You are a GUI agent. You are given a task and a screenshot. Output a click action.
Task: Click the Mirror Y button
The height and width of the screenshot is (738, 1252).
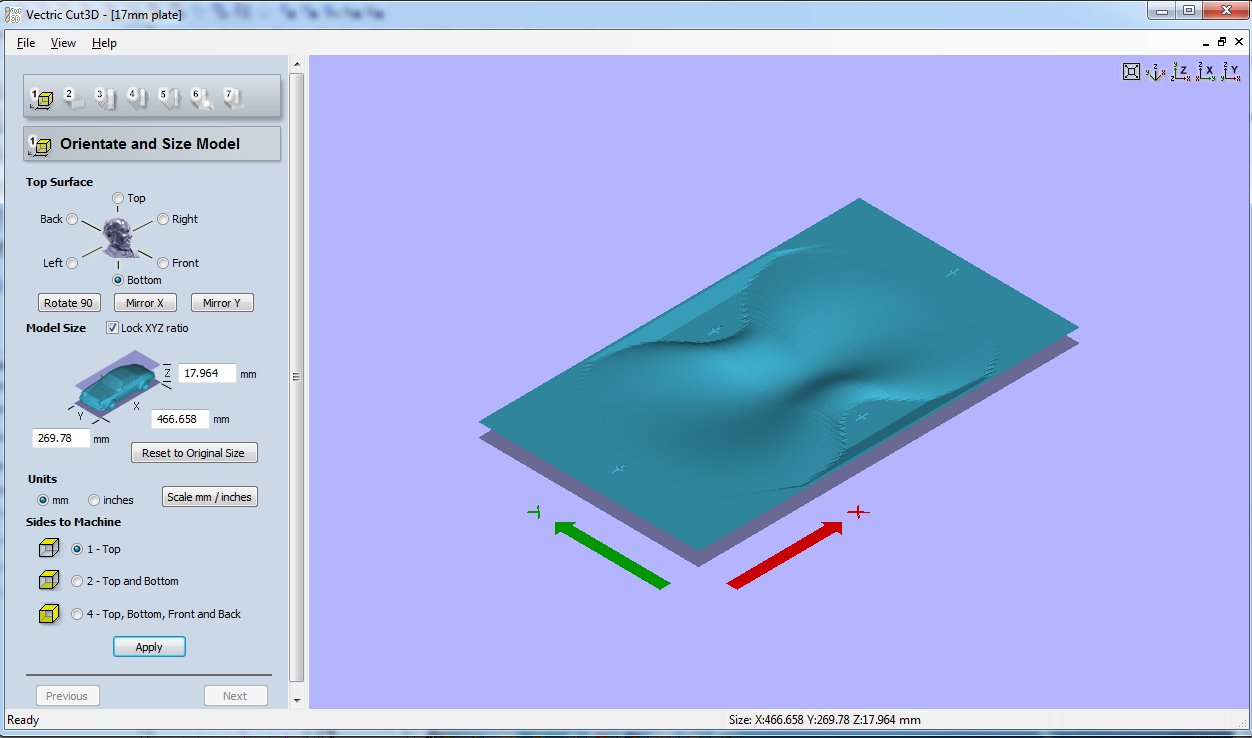click(222, 303)
